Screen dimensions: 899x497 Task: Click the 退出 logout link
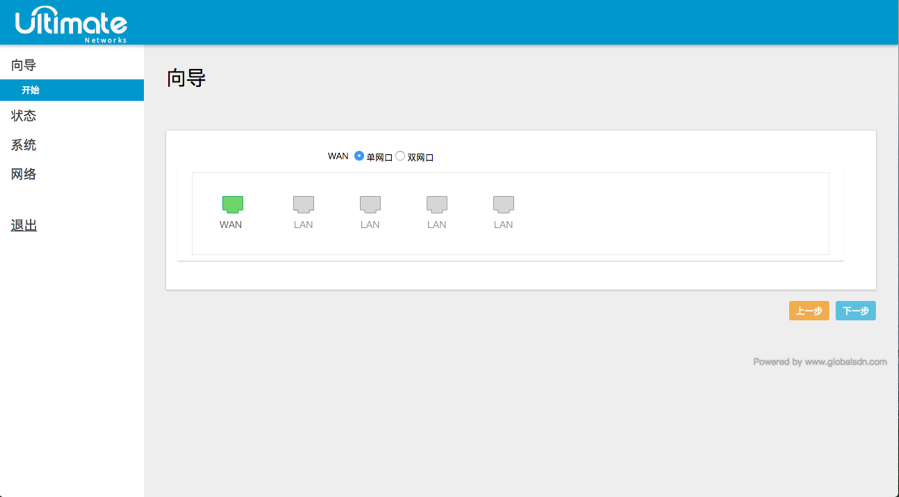24,225
